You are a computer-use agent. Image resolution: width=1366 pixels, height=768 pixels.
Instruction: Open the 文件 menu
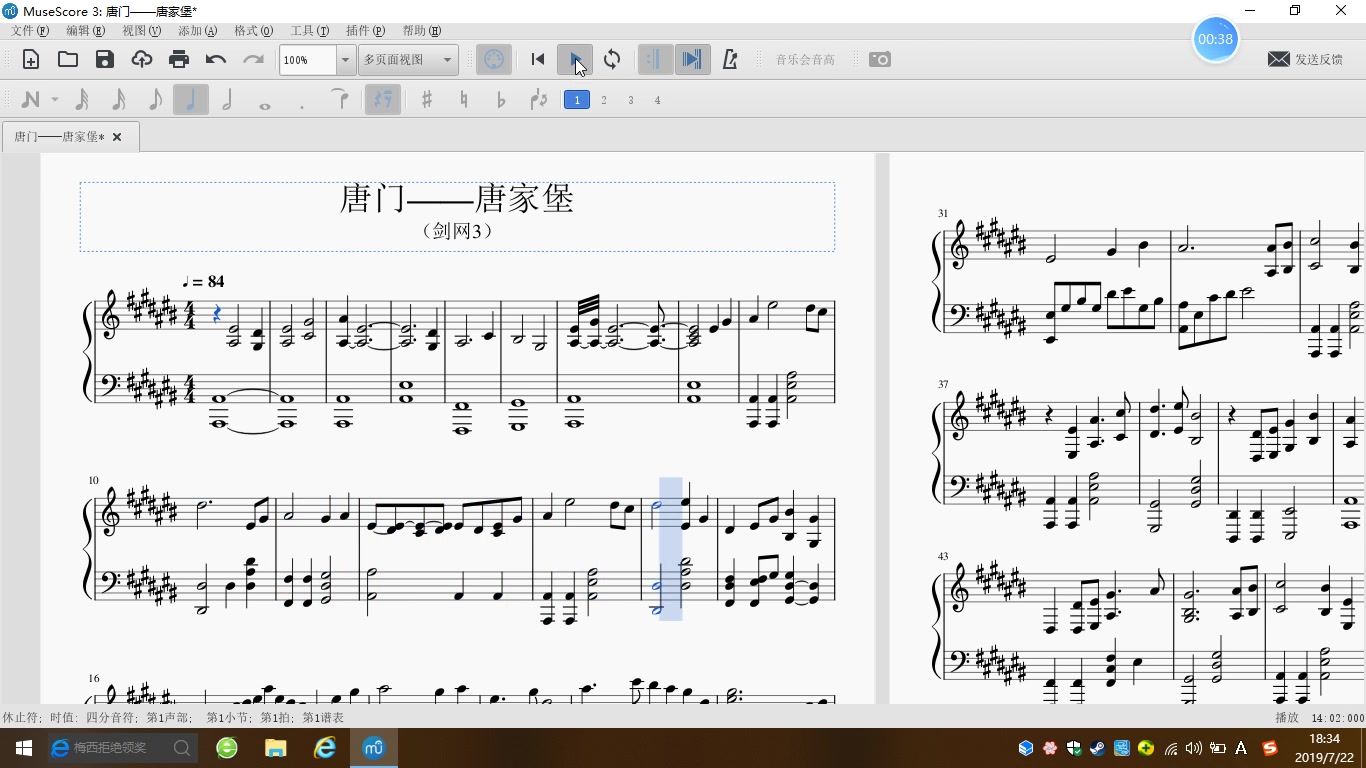tap(29, 31)
